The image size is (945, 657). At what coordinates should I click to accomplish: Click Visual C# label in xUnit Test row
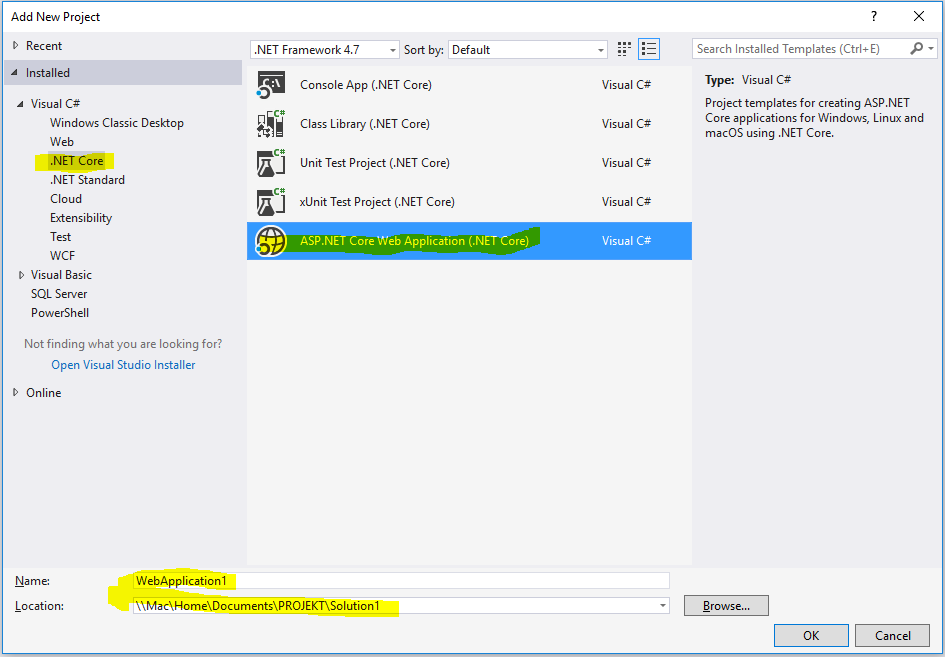626,202
